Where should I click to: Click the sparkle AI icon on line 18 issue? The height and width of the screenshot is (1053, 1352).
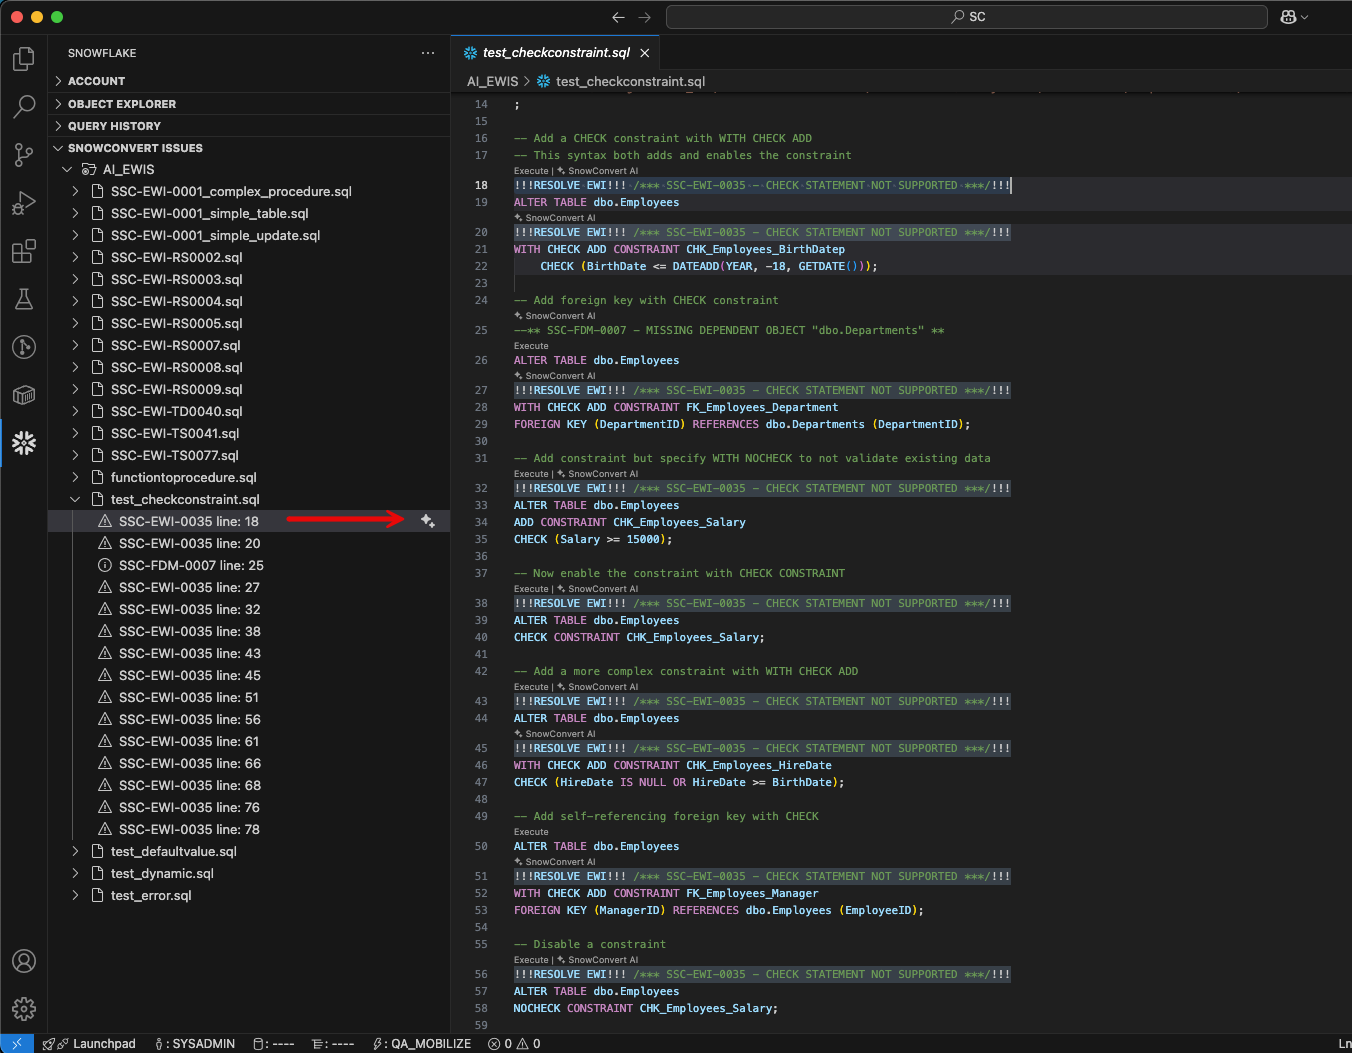(428, 521)
